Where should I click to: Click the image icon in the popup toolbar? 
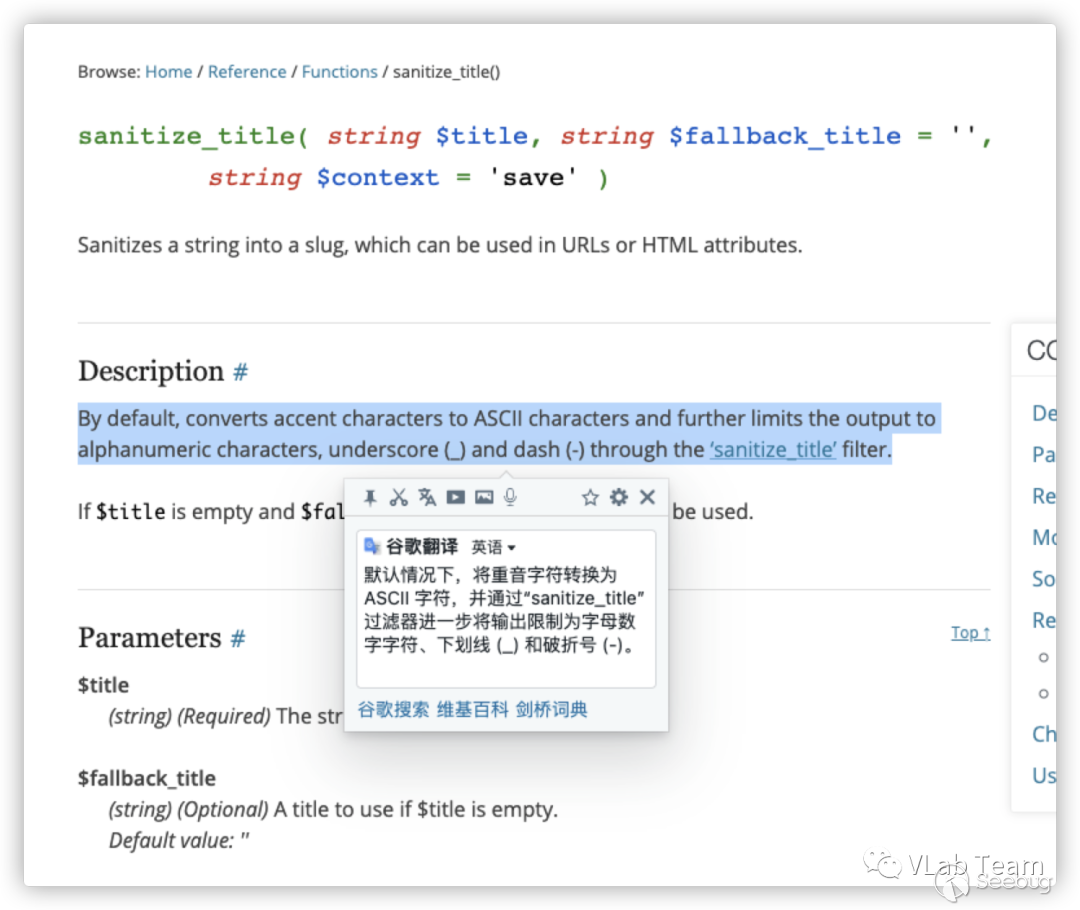tap(484, 497)
